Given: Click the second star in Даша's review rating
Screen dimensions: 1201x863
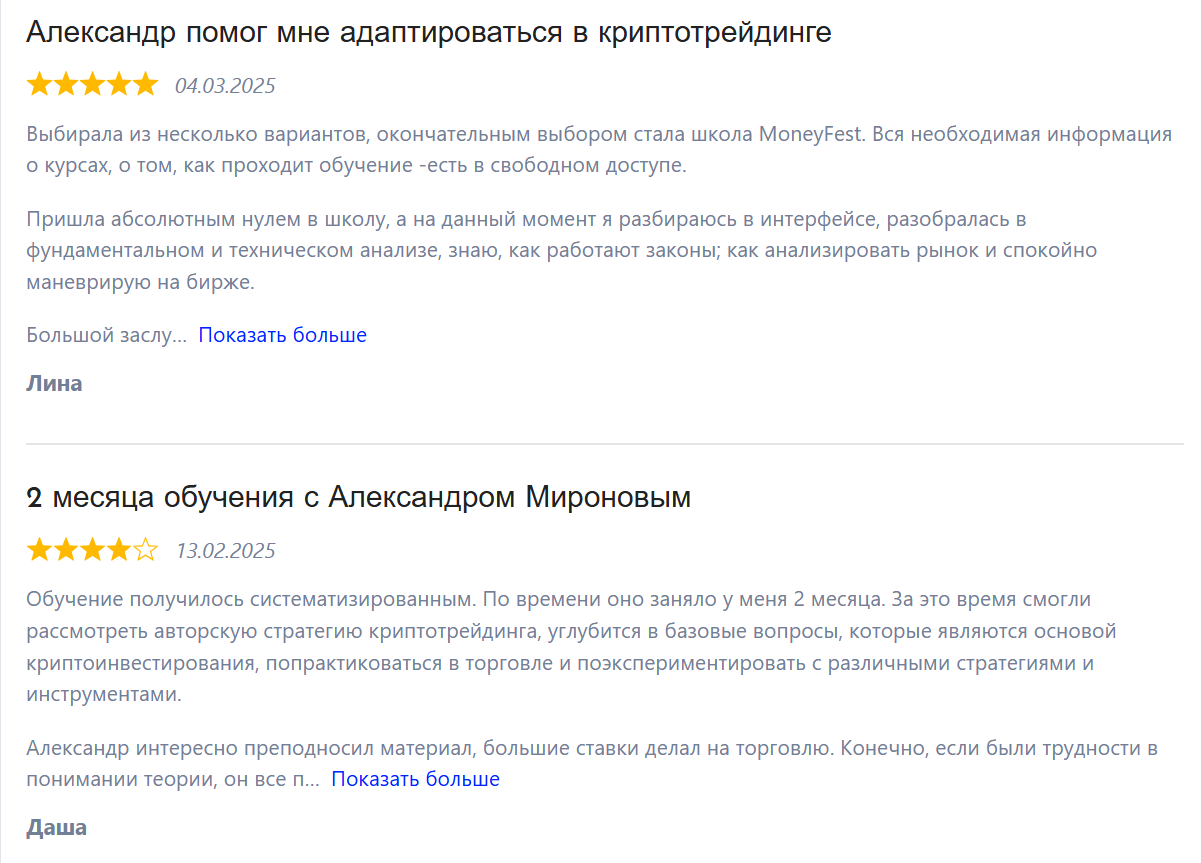Looking at the screenshot, I should (66, 549).
